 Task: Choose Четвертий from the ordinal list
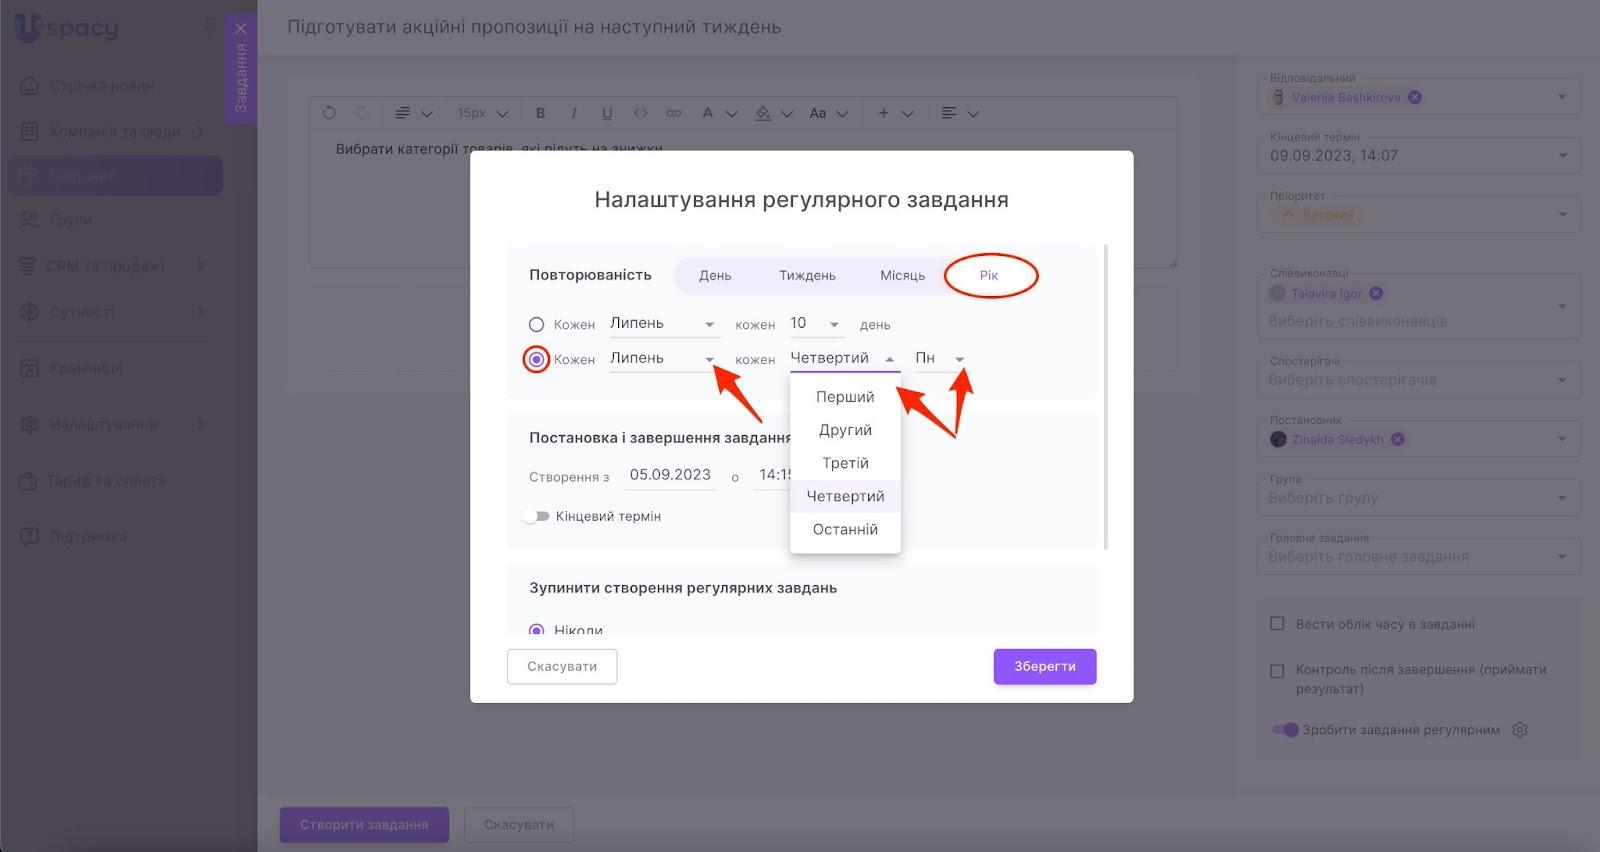(x=845, y=496)
